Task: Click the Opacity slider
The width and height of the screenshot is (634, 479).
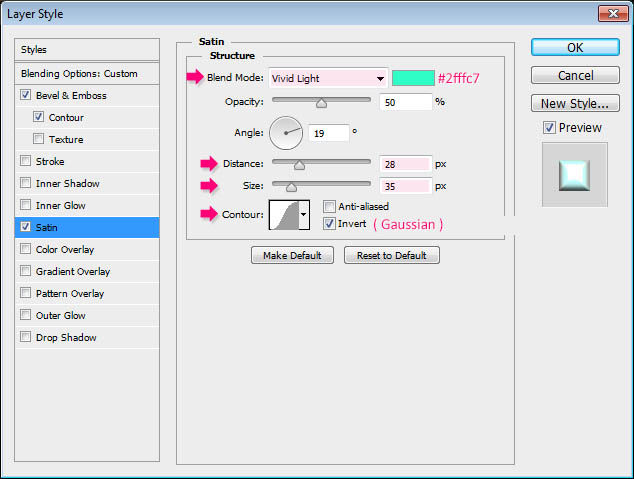Action: pos(322,102)
